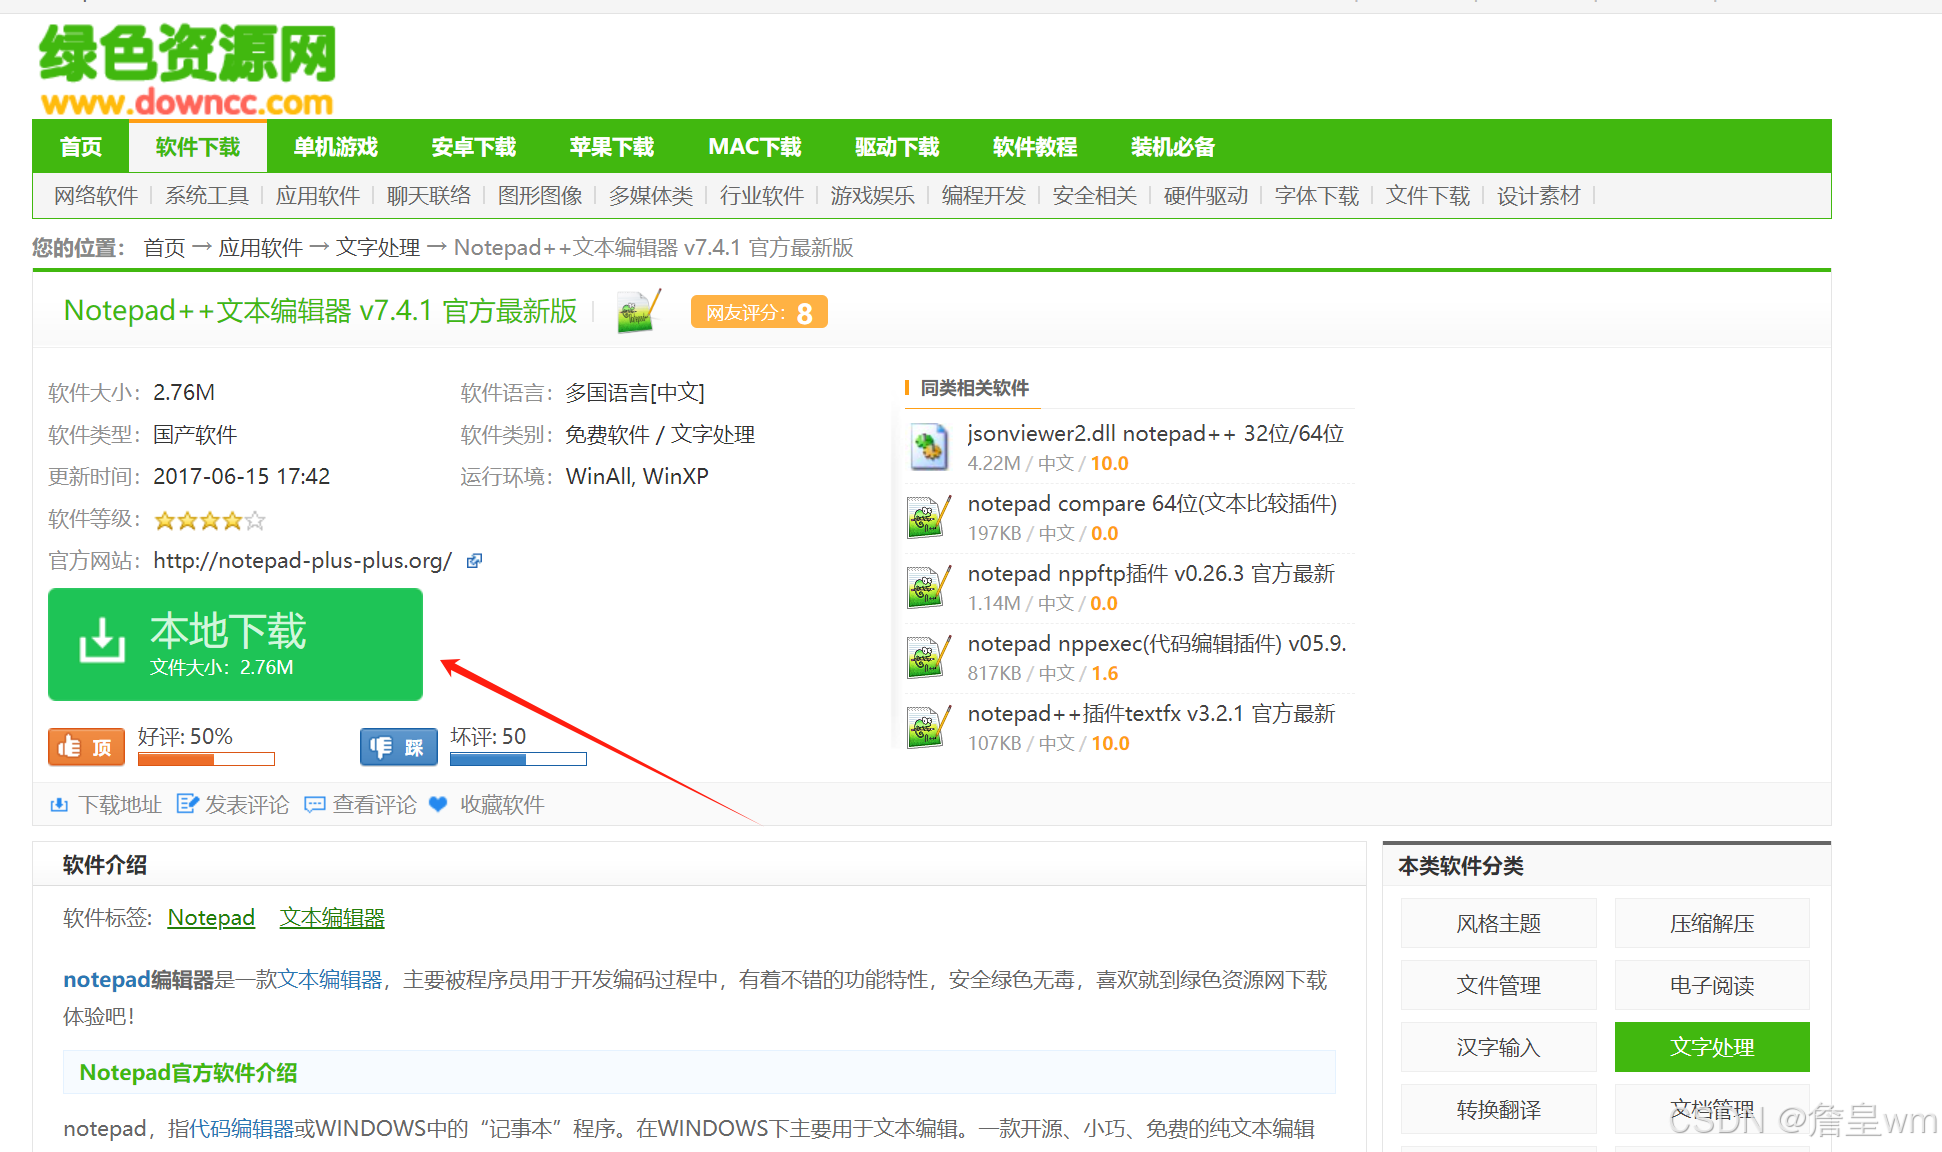Open notepad++插件textfx v3.2.1 link

click(1151, 714)
